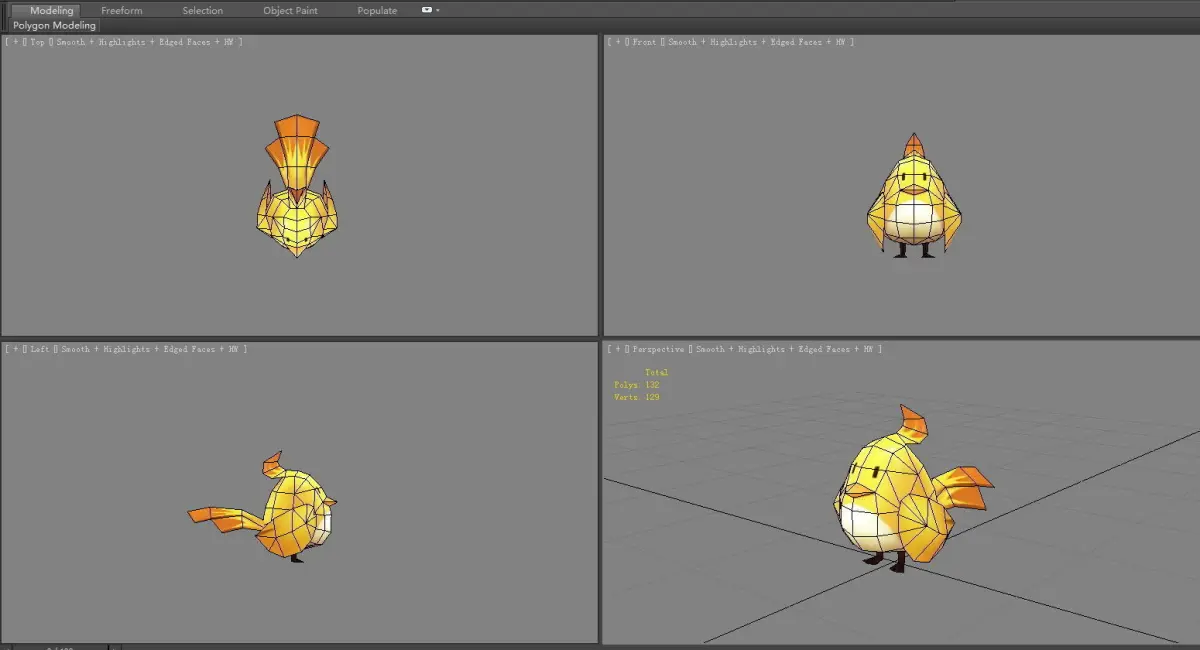Select the bird model in Front viewport
Viewport: 1200px width, 650px height.
913,200
